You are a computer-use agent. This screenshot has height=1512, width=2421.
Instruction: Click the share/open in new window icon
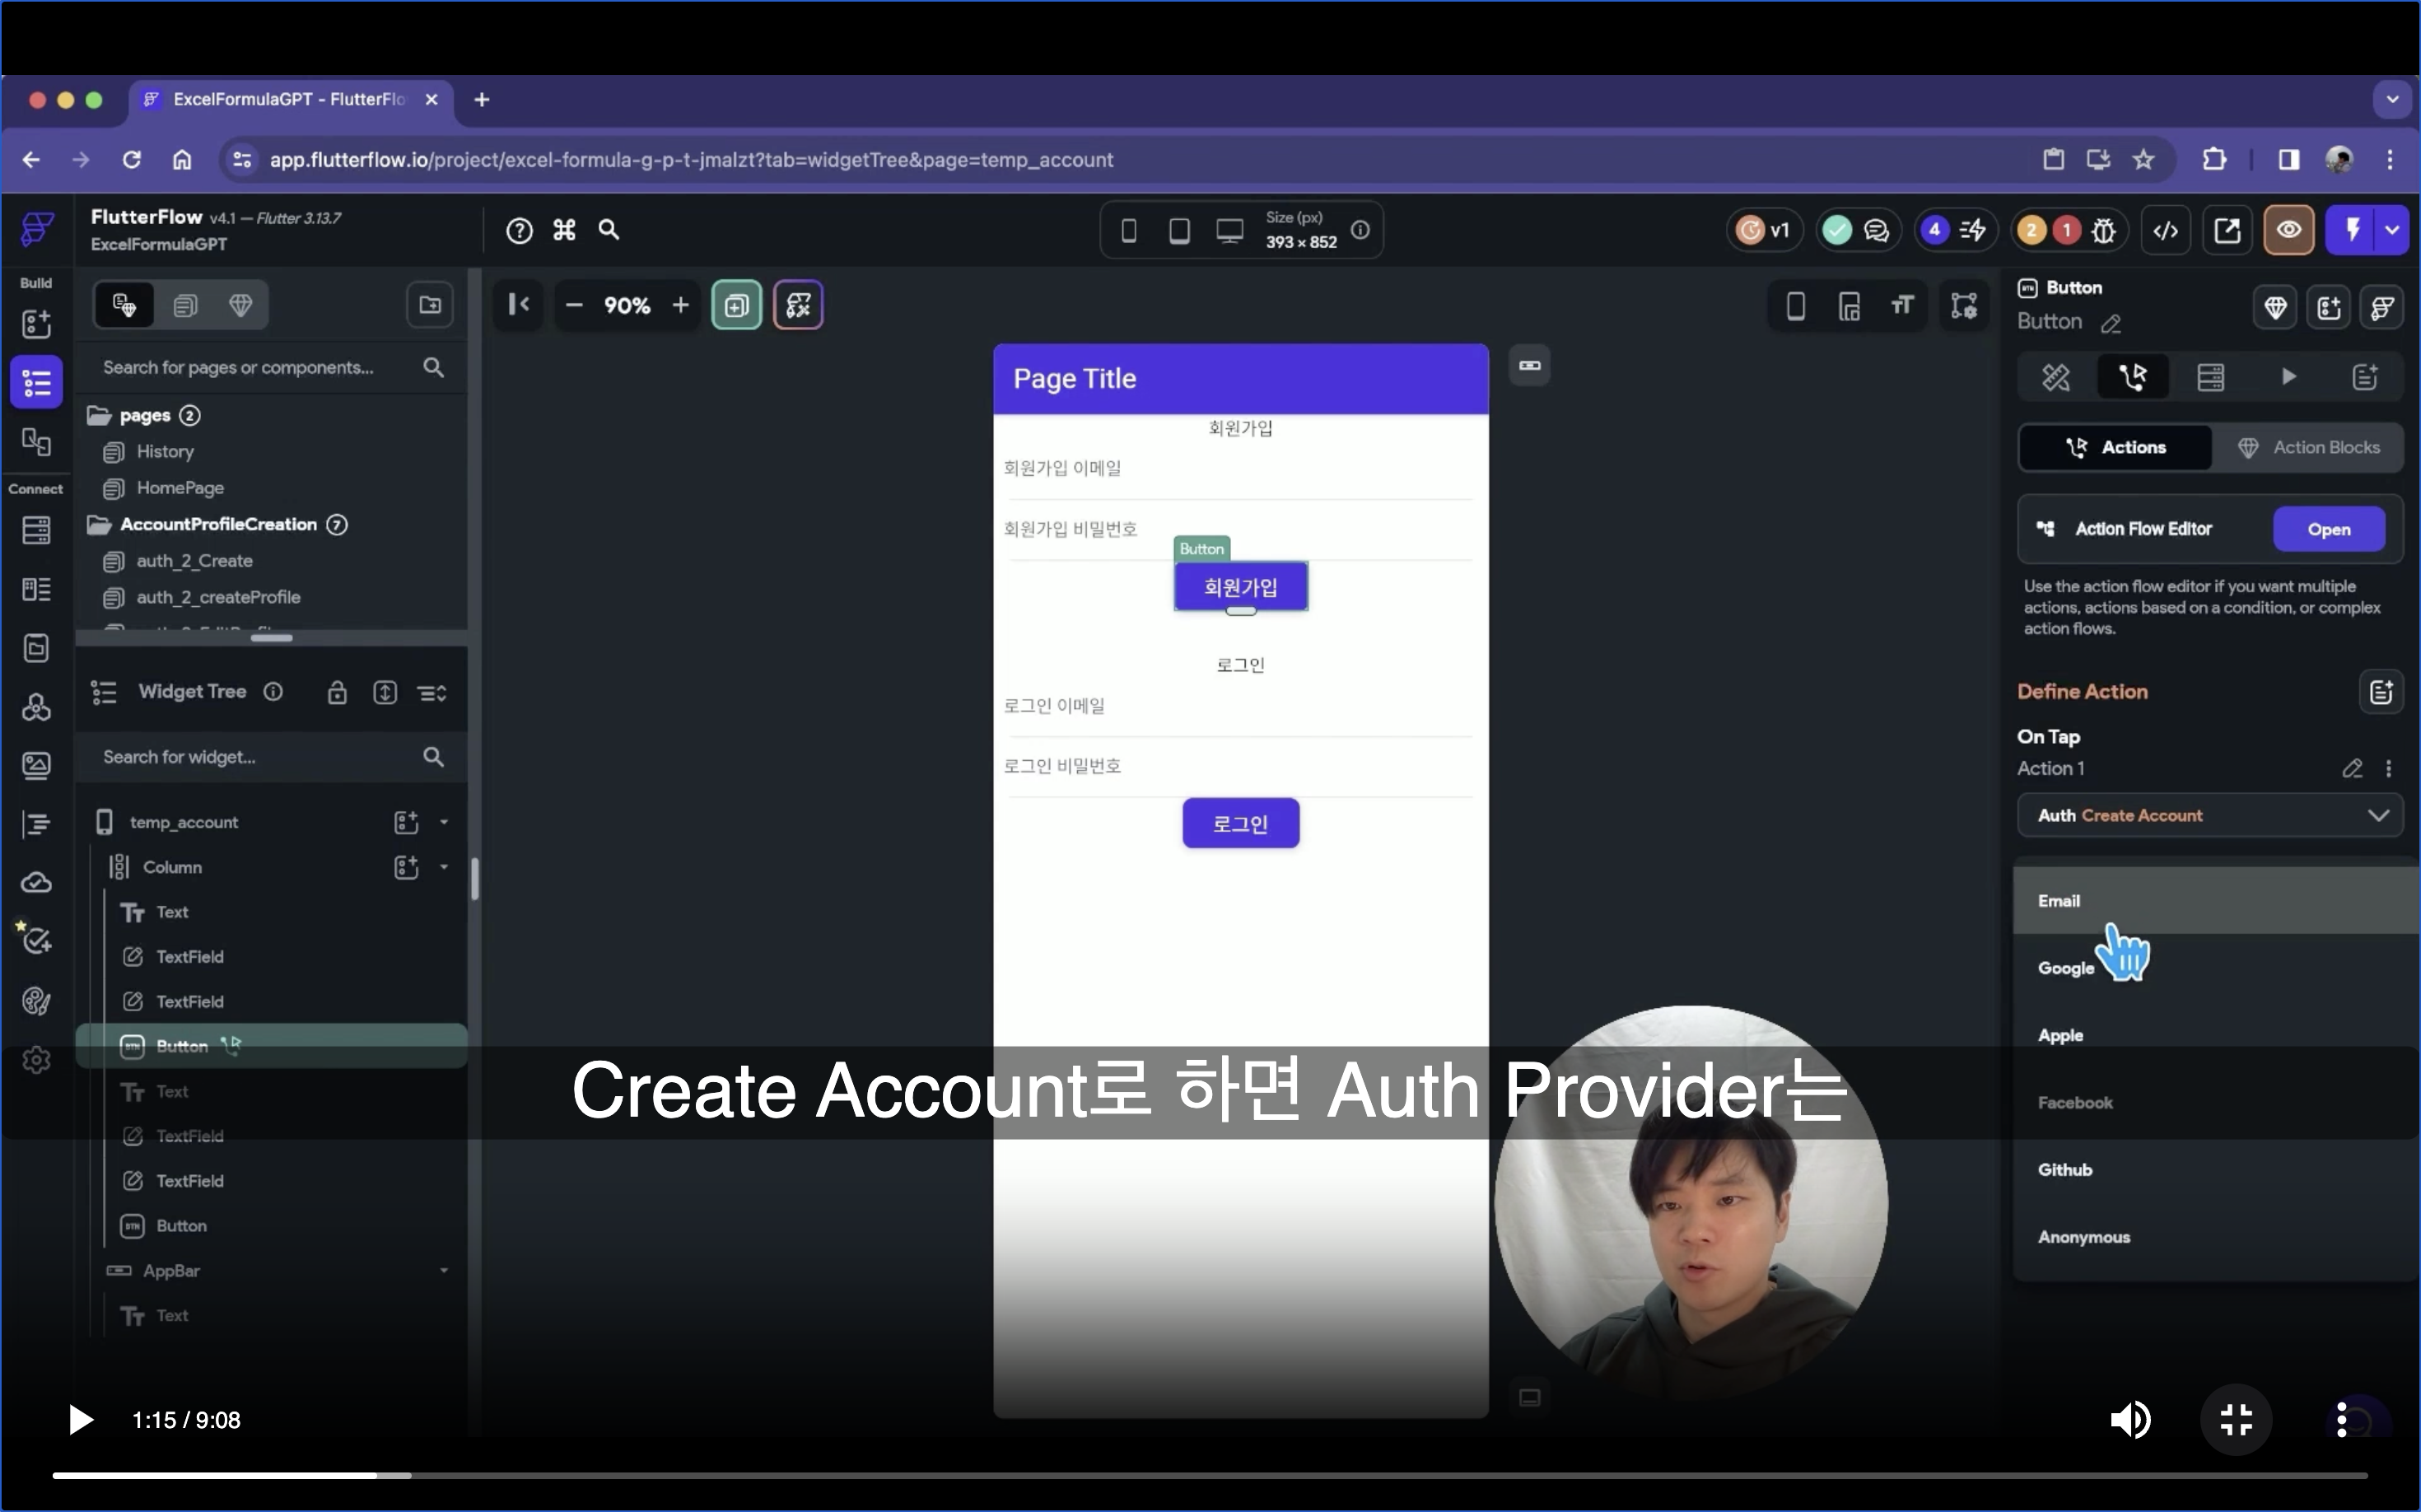pyautogui.click(x=2228, y=231)
